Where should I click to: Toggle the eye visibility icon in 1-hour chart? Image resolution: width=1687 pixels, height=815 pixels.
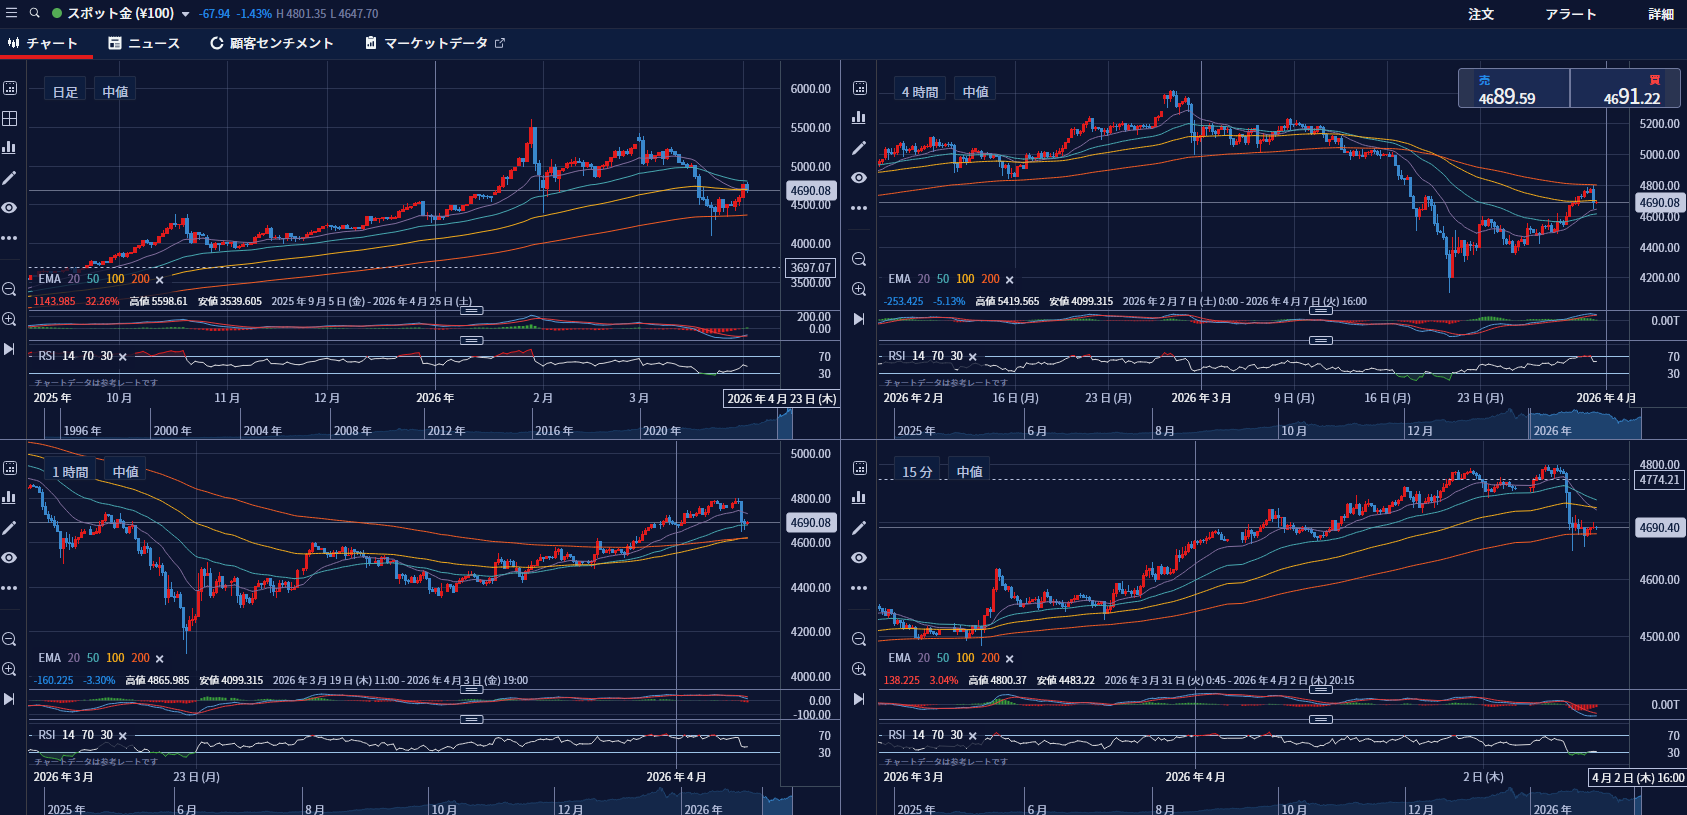point(10,558)
